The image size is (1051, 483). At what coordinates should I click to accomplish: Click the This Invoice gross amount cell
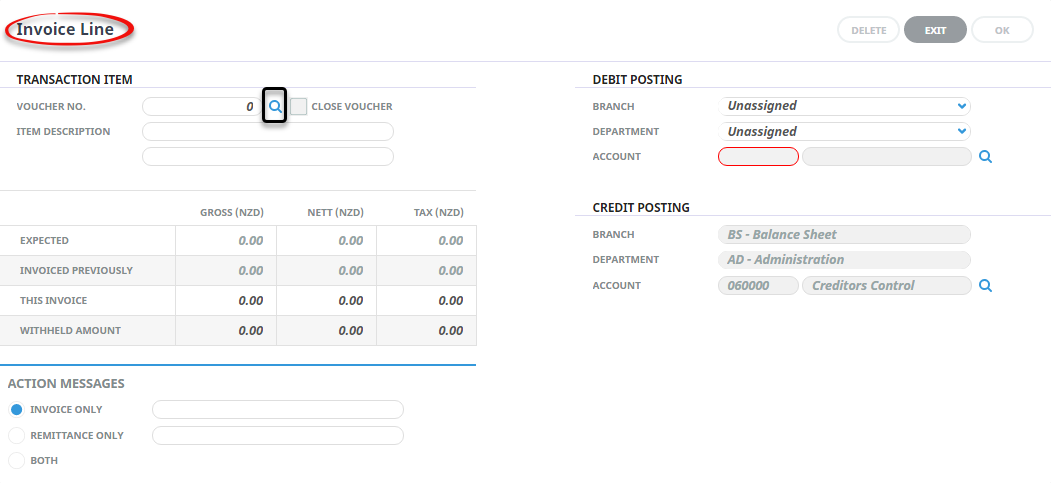coord(226,301)
